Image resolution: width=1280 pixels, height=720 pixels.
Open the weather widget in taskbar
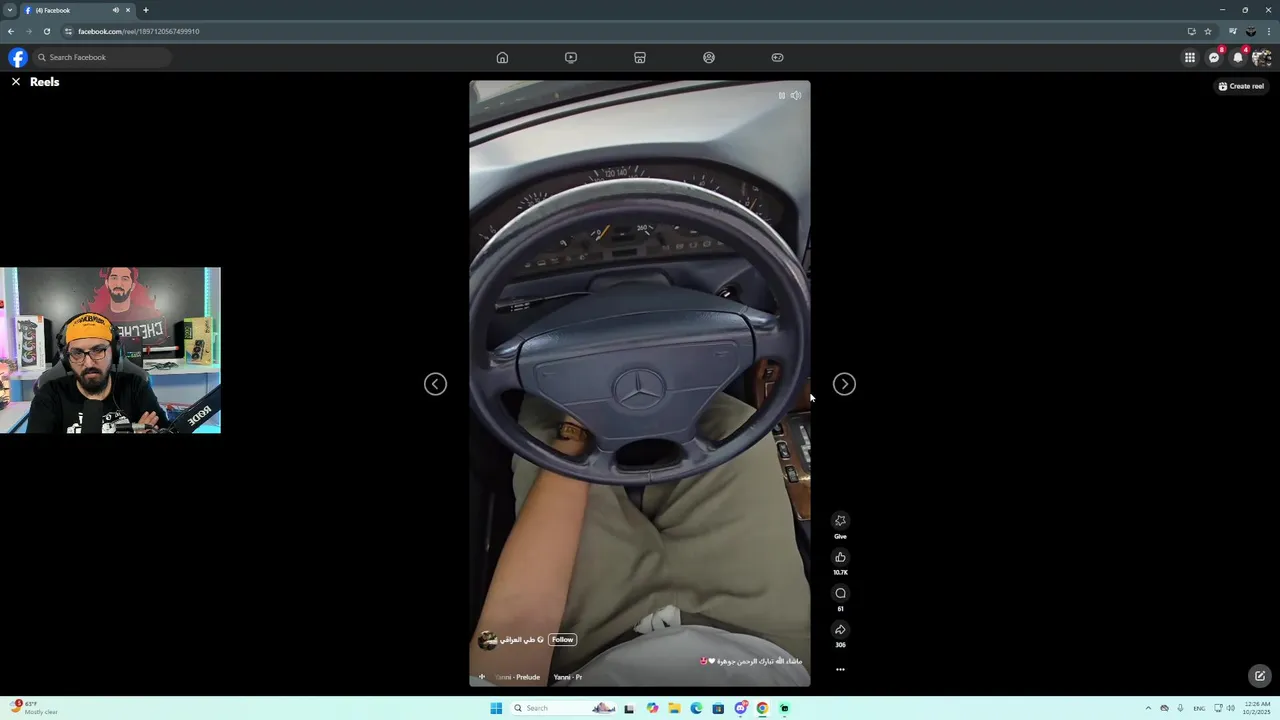pyautogui.click(x=35, y=708)
